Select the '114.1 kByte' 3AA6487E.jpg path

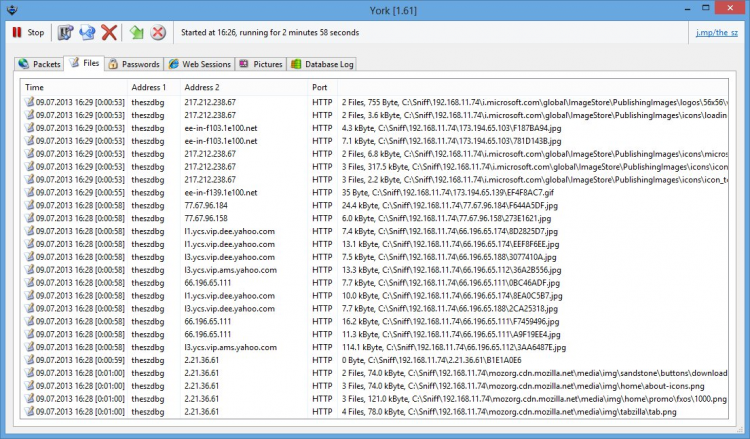pos(454,348)
